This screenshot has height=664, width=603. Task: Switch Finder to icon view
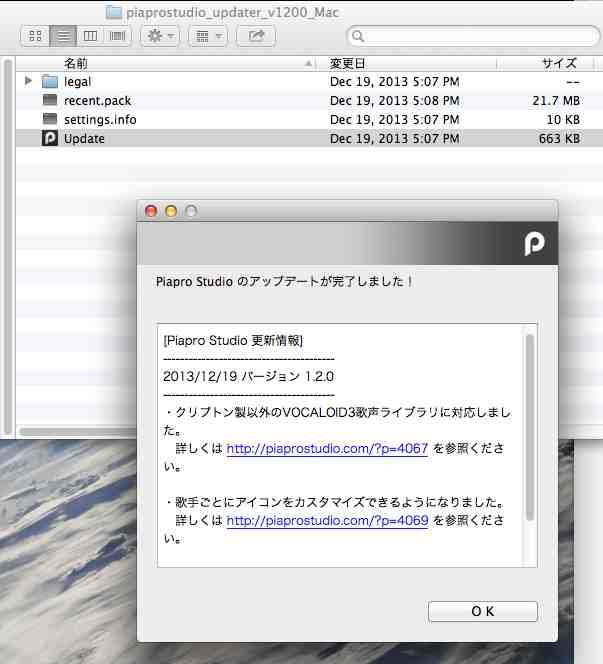click(36, 36)
